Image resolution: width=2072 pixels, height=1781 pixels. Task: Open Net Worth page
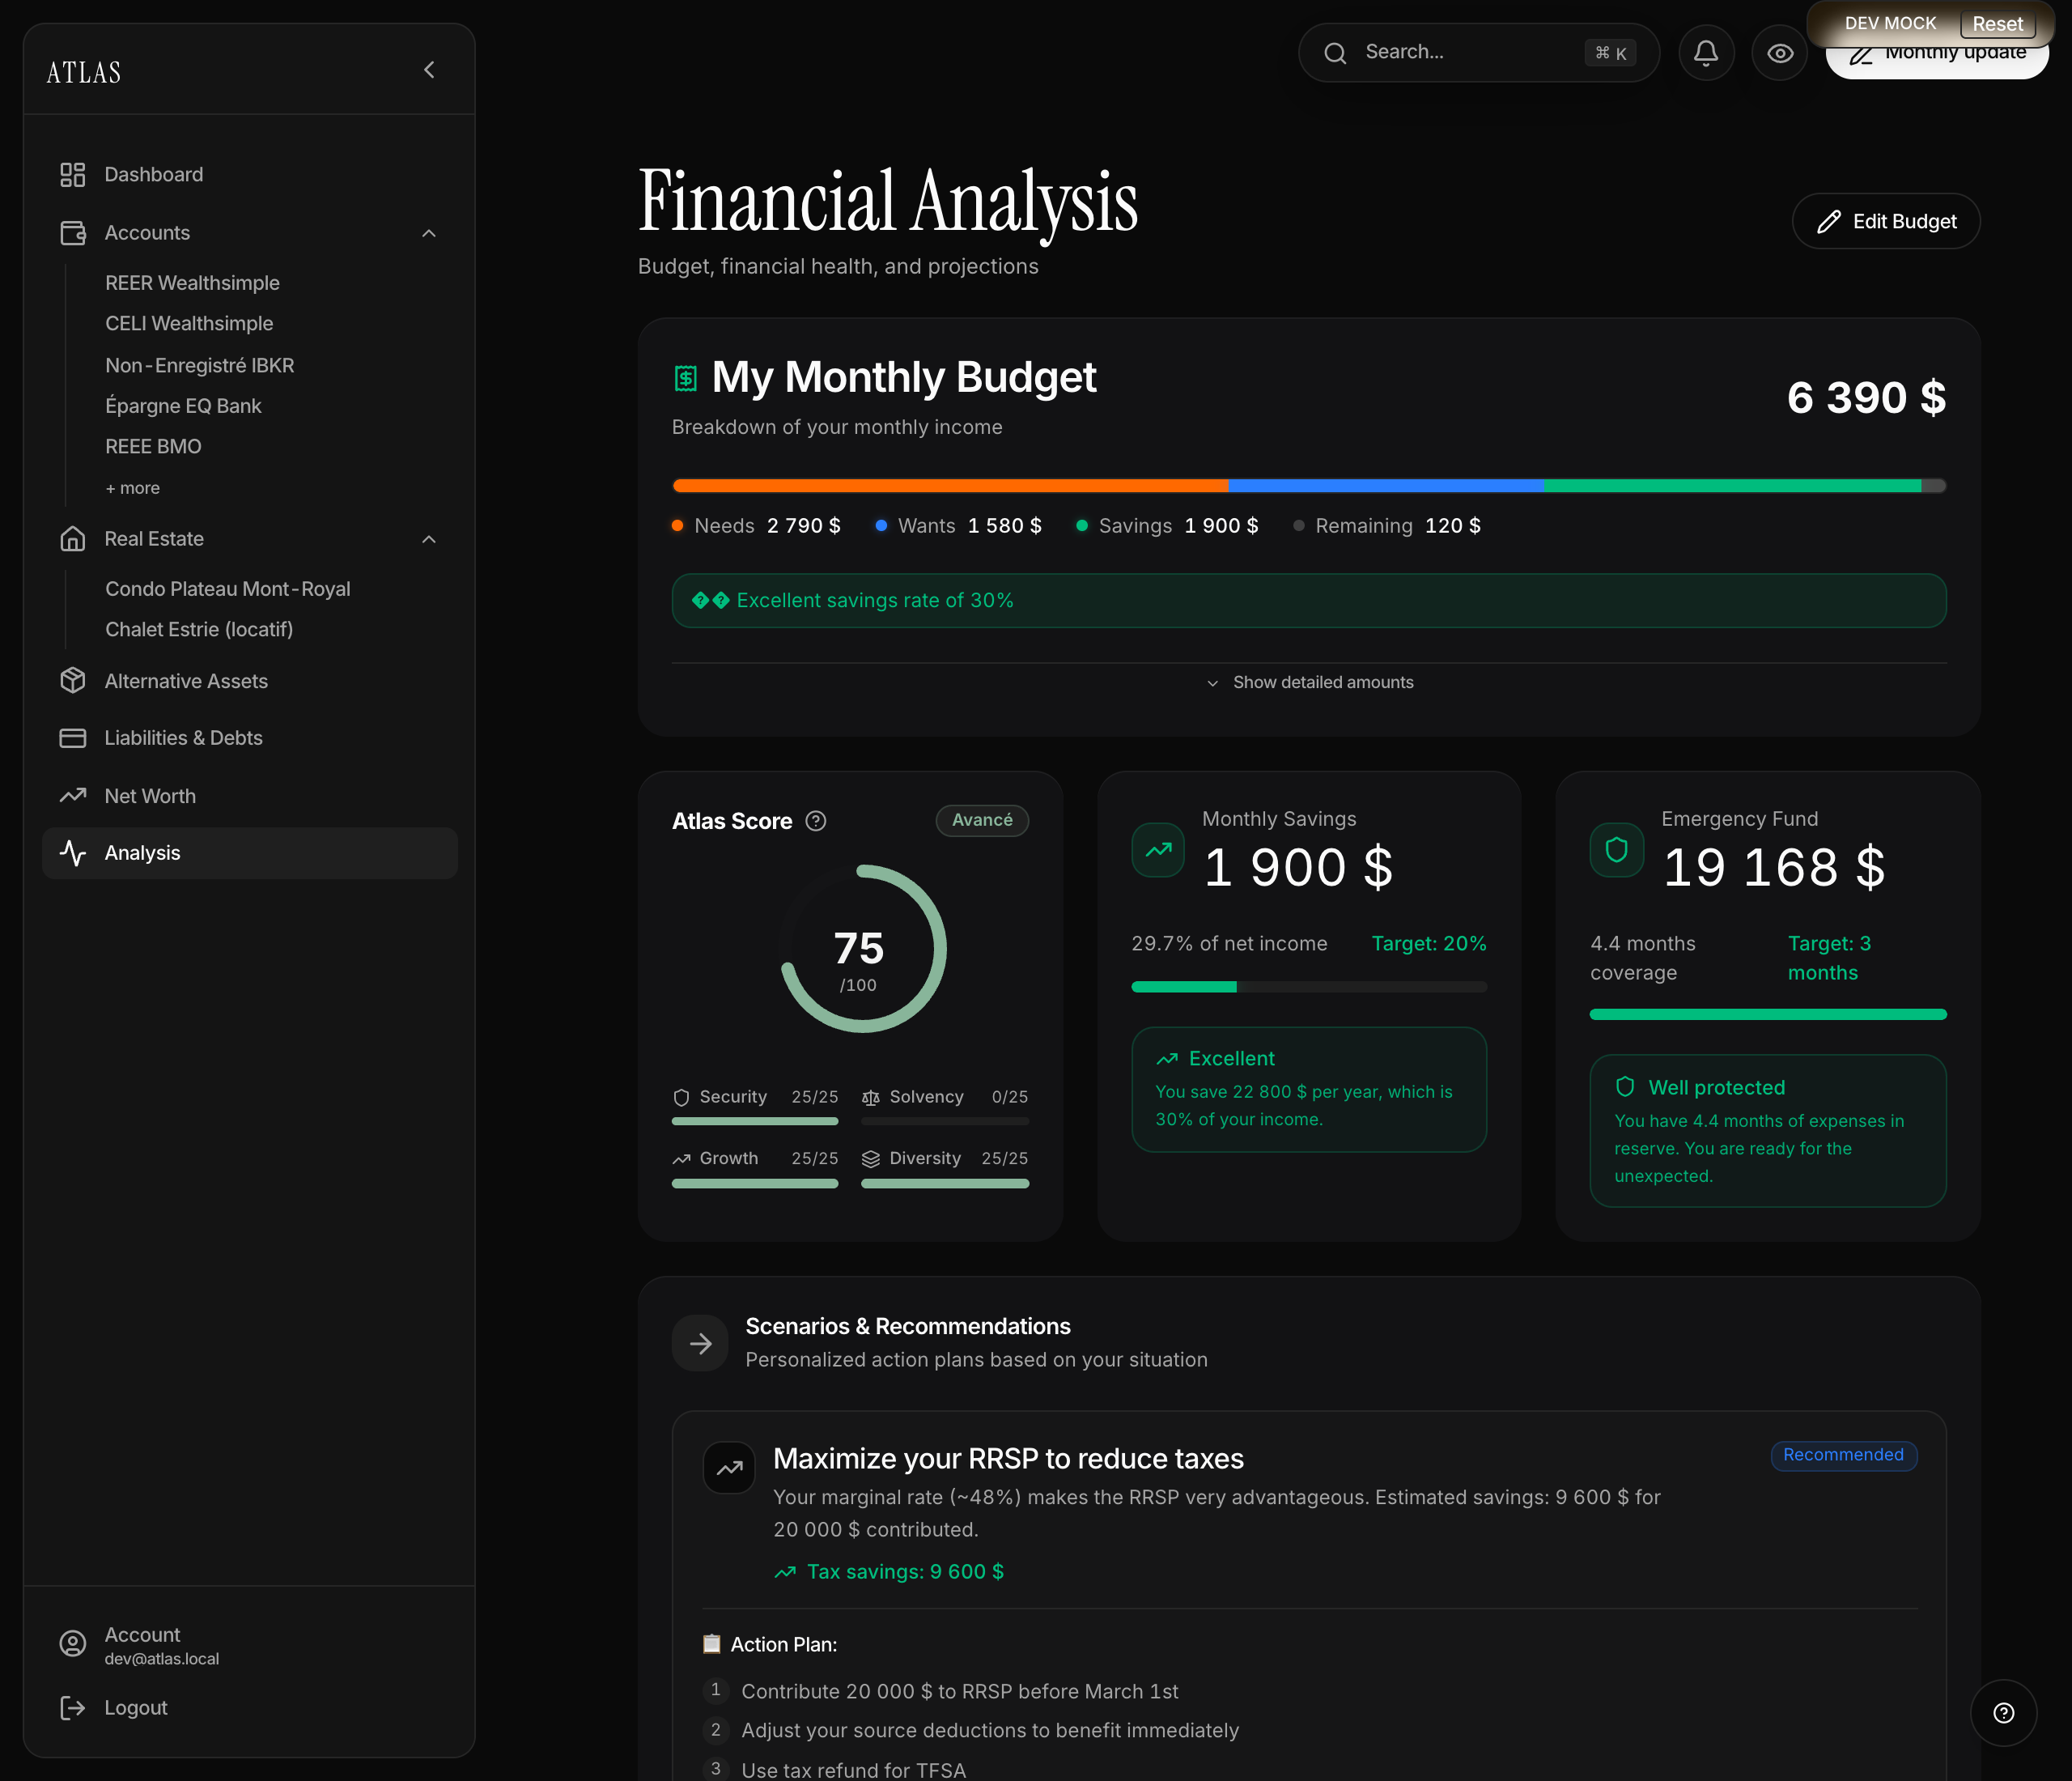[x=250, y=796]
